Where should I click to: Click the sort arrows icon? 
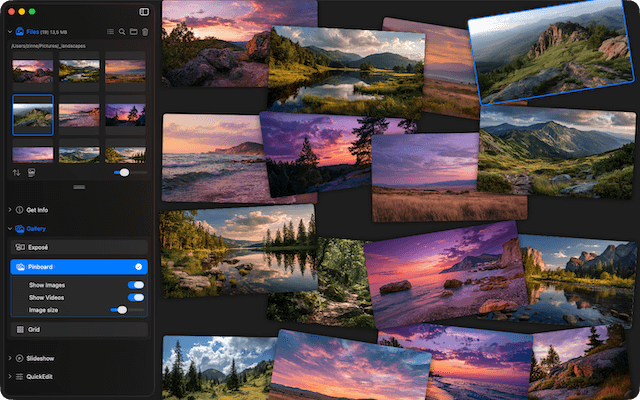click(x=16, y=173)
